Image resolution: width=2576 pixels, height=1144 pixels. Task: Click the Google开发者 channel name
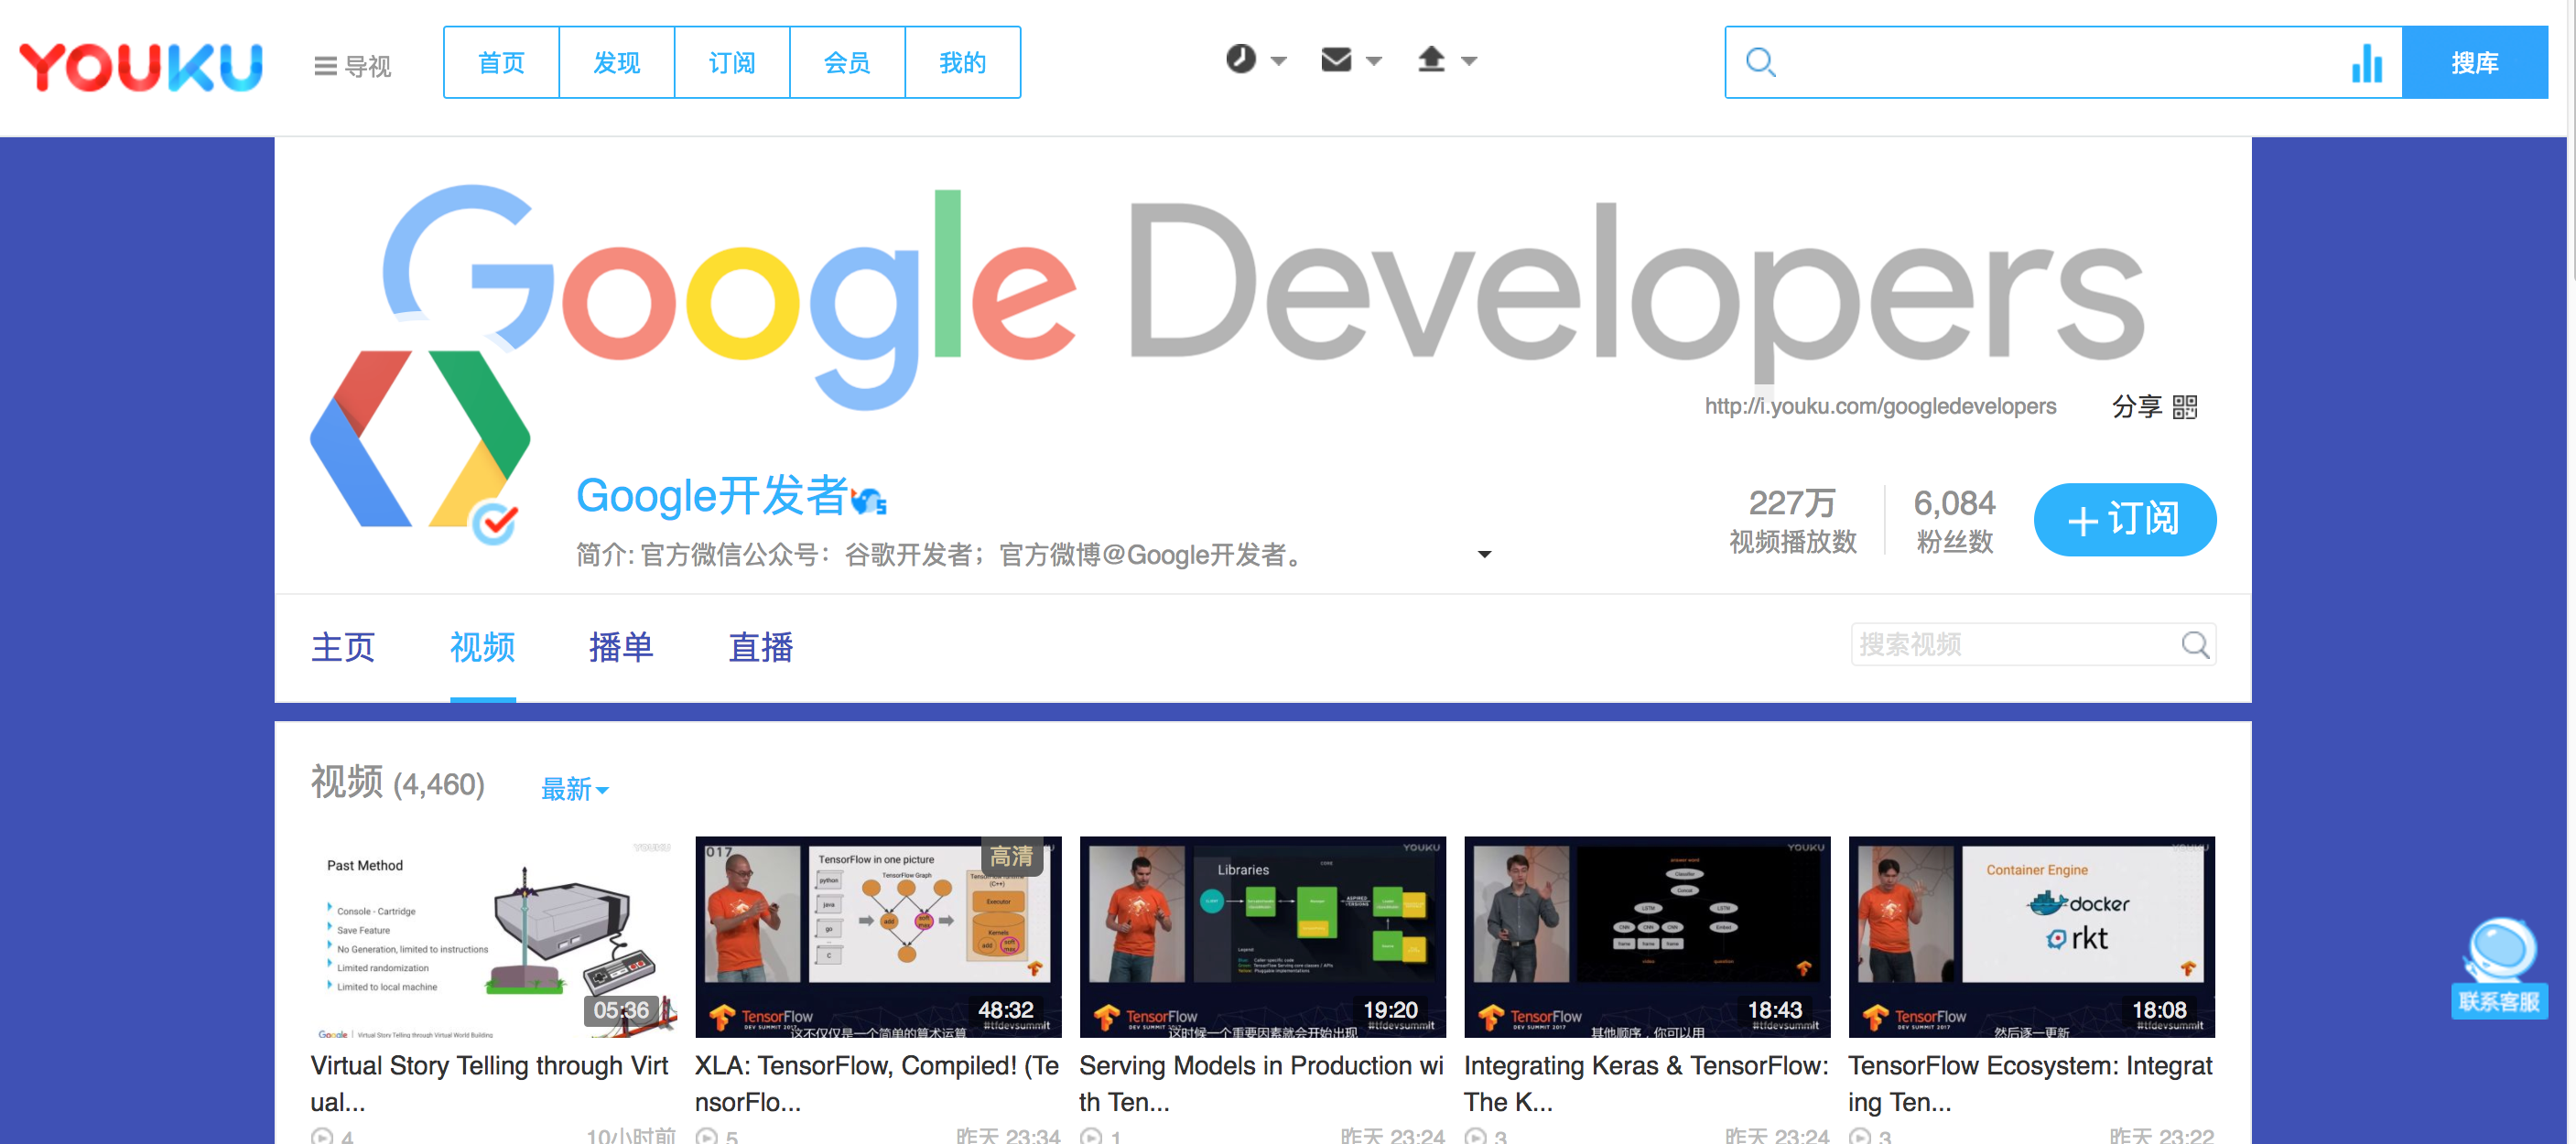coord(711,496)
